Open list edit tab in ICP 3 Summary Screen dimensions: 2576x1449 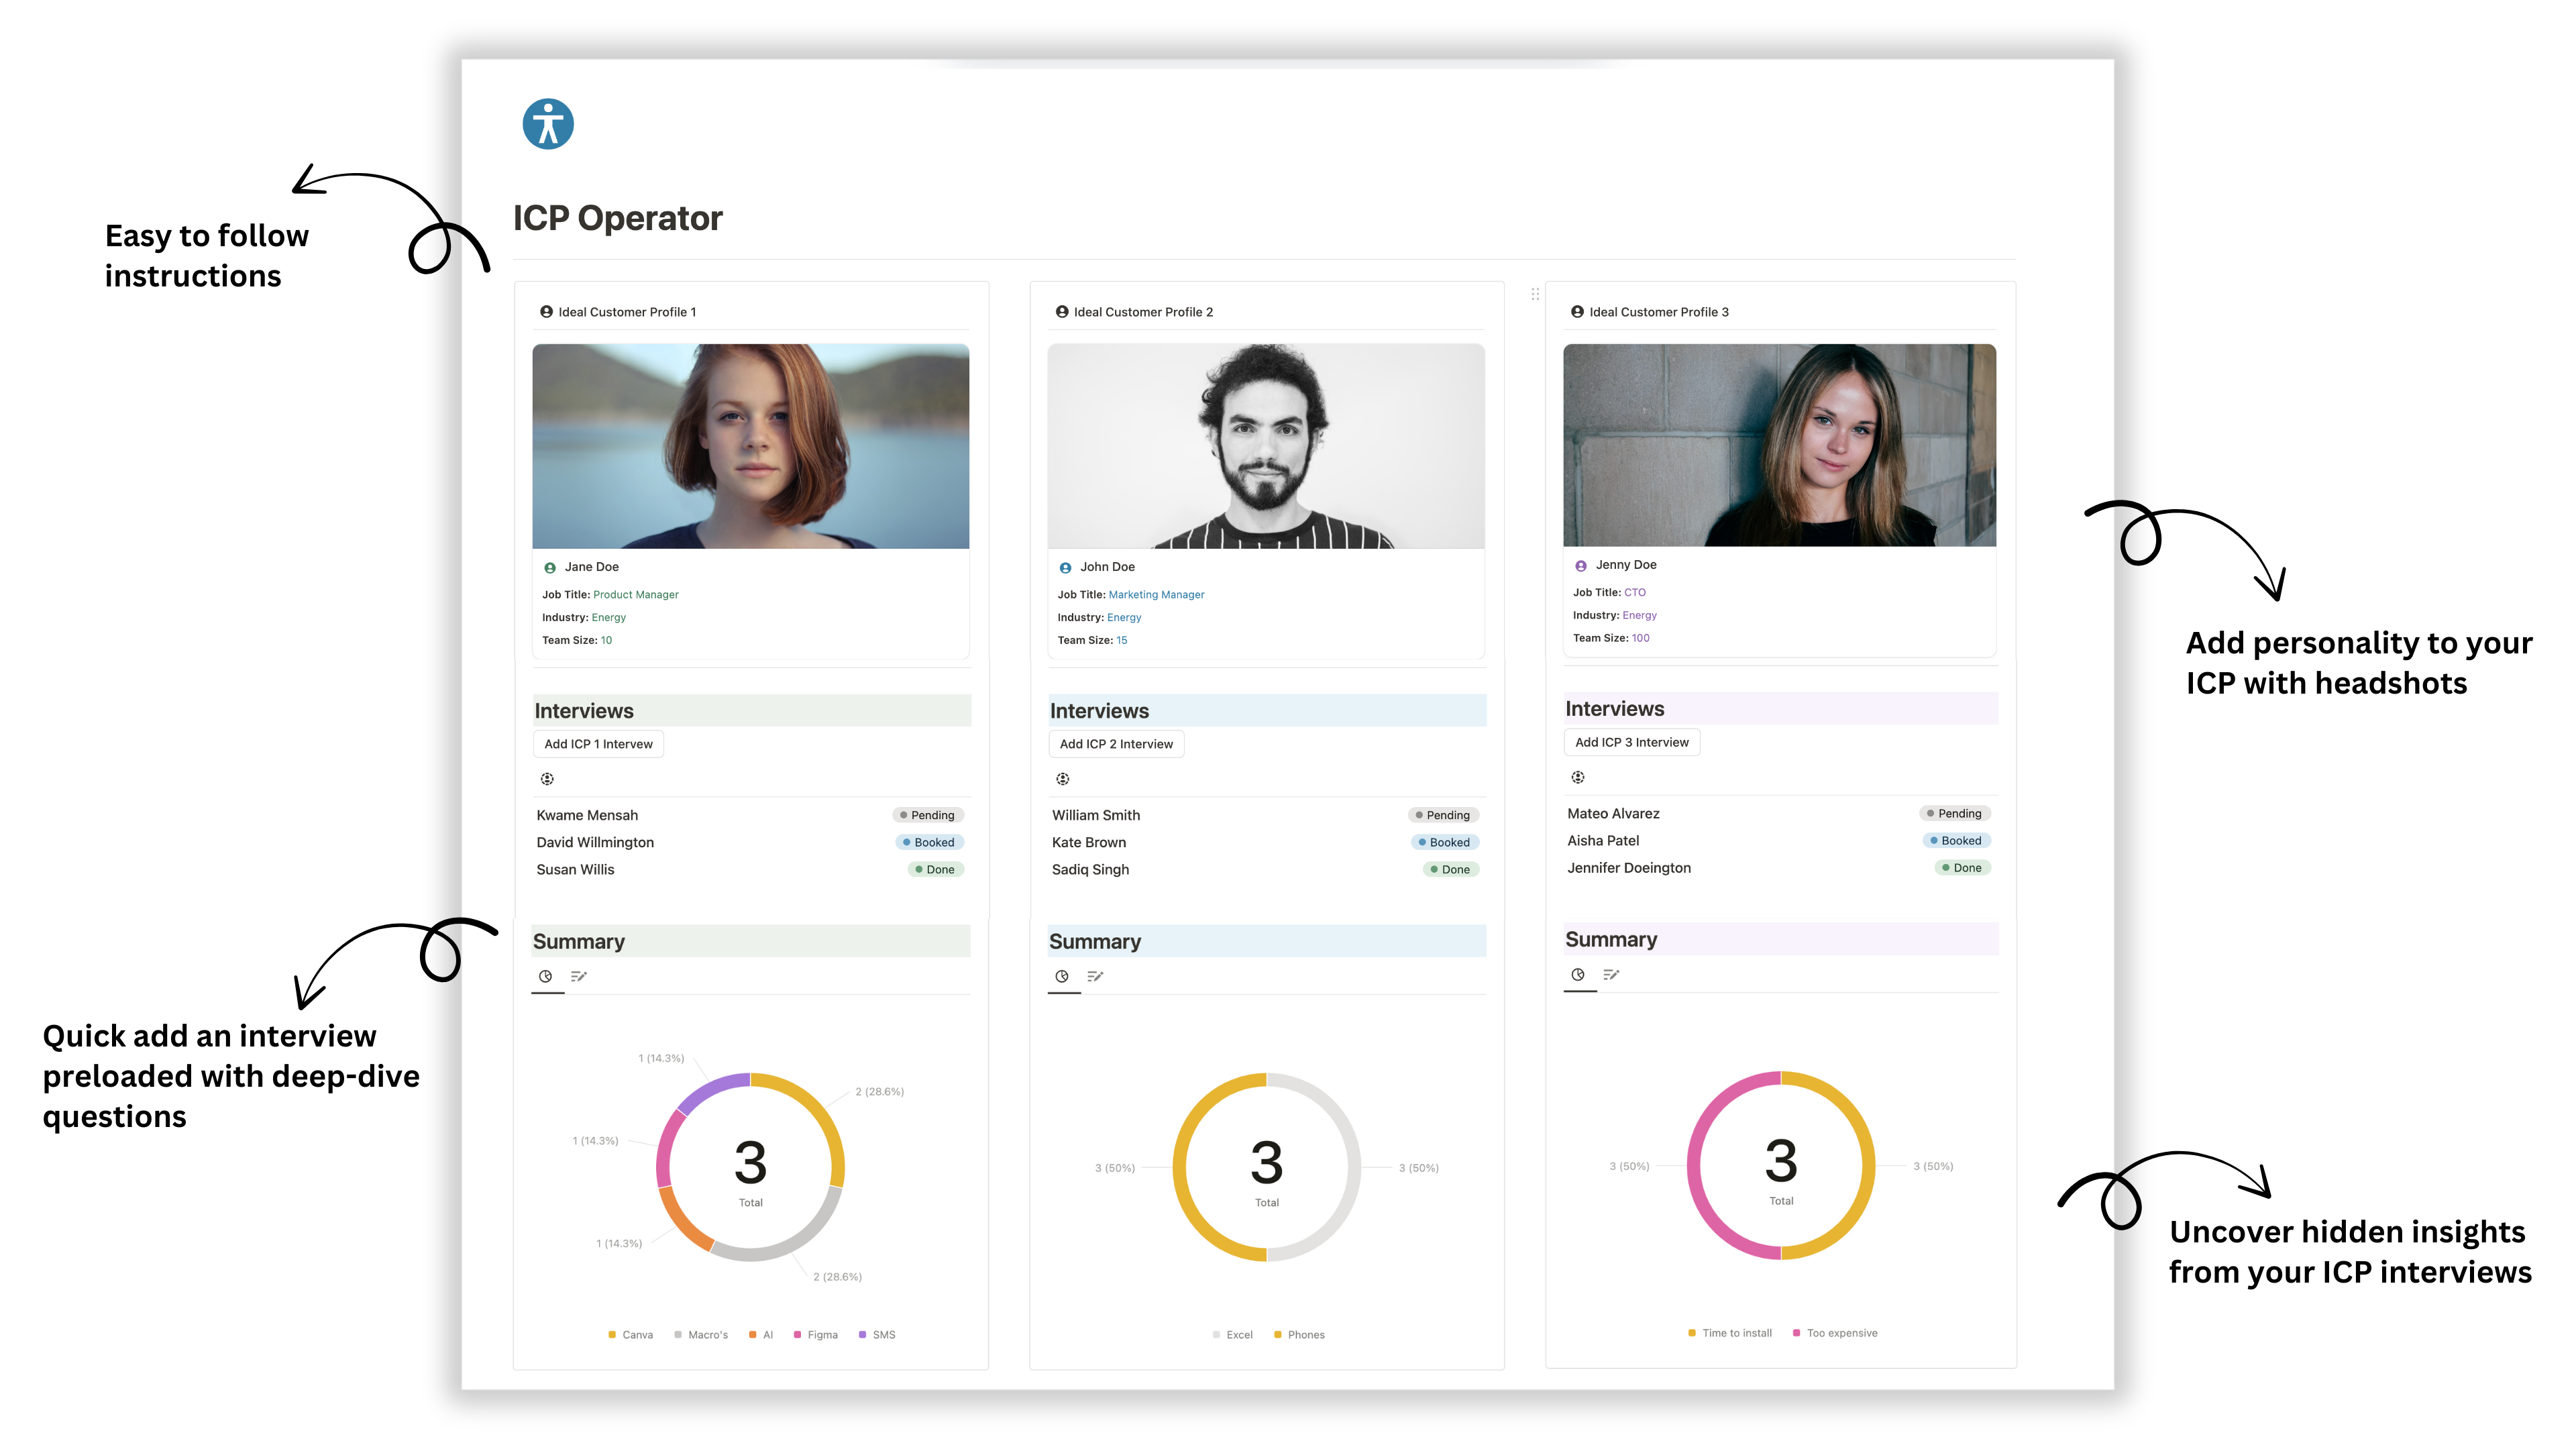pyautogui.click(x=1611, y=974)
